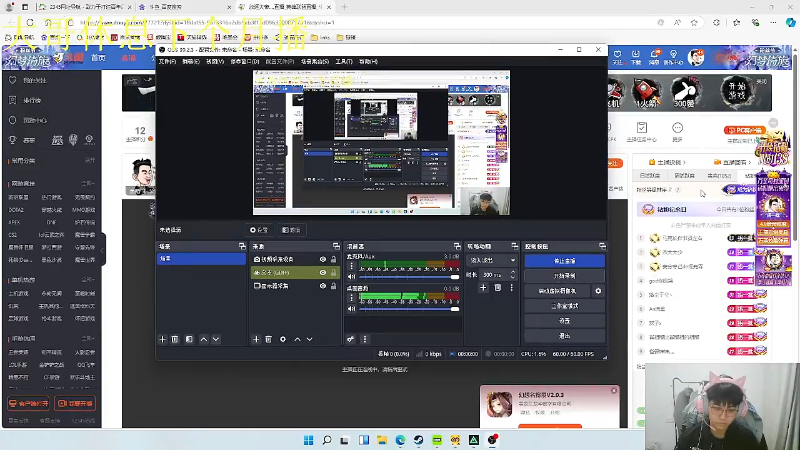Open Edit menu in OBS
Viewport: 800px width, 450px height.
click(x=191, y=61)
